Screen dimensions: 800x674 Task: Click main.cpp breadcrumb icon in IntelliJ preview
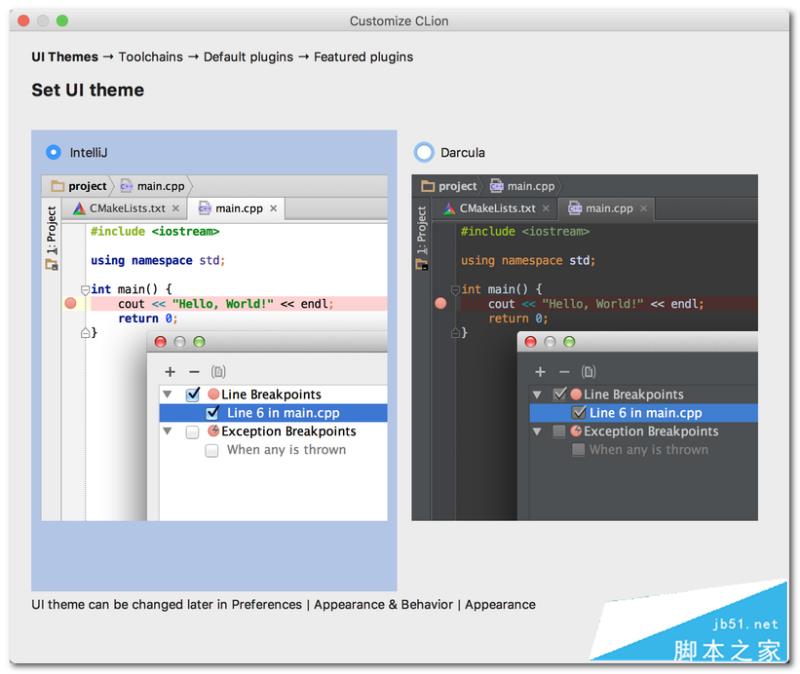126,186
